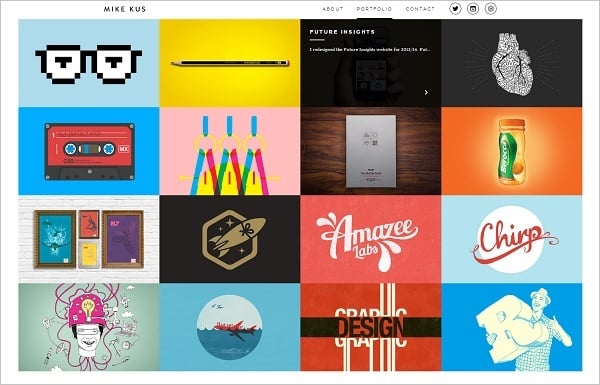
Task: Open the yellow pencil project tile
Action: (x=230, y=63)
